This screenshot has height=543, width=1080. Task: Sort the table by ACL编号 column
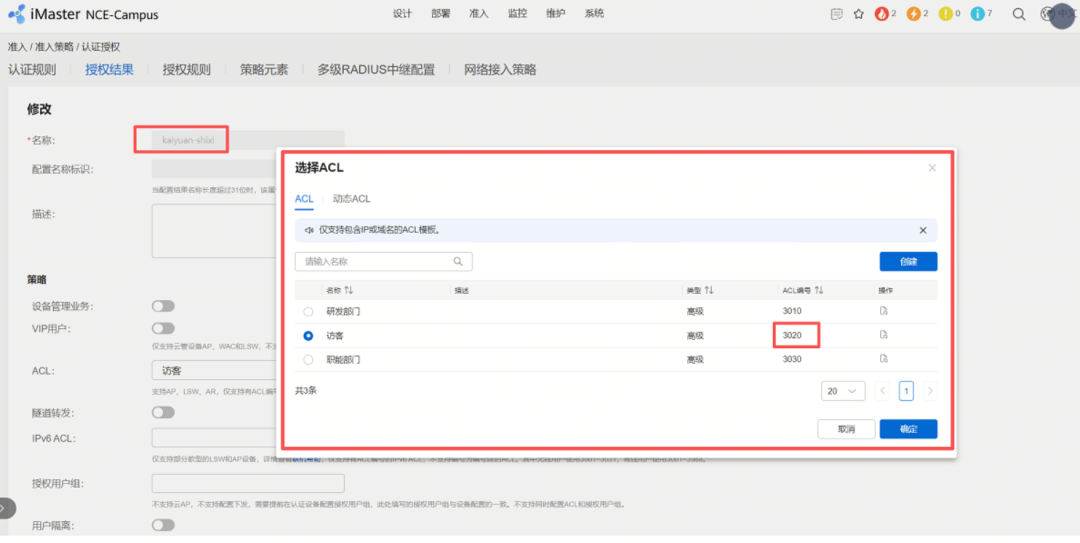tap(818, 291)
